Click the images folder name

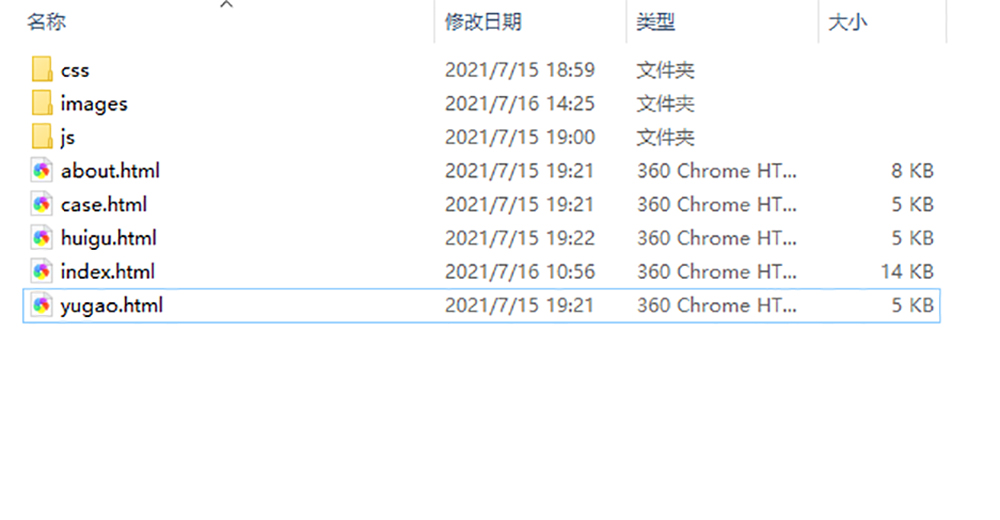coord(94,103)
